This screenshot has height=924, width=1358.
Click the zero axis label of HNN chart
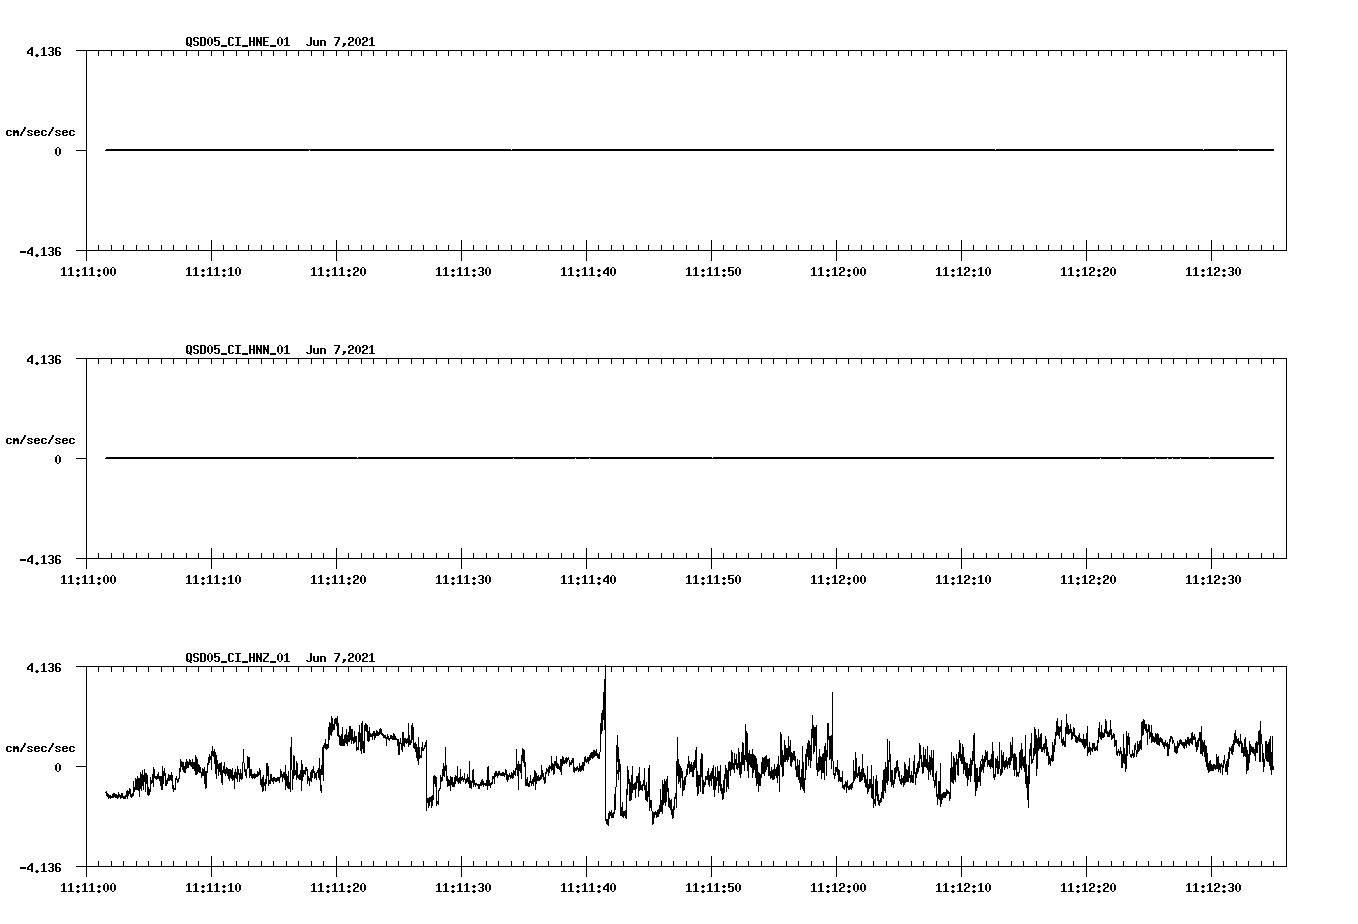(x=58, y=459)
